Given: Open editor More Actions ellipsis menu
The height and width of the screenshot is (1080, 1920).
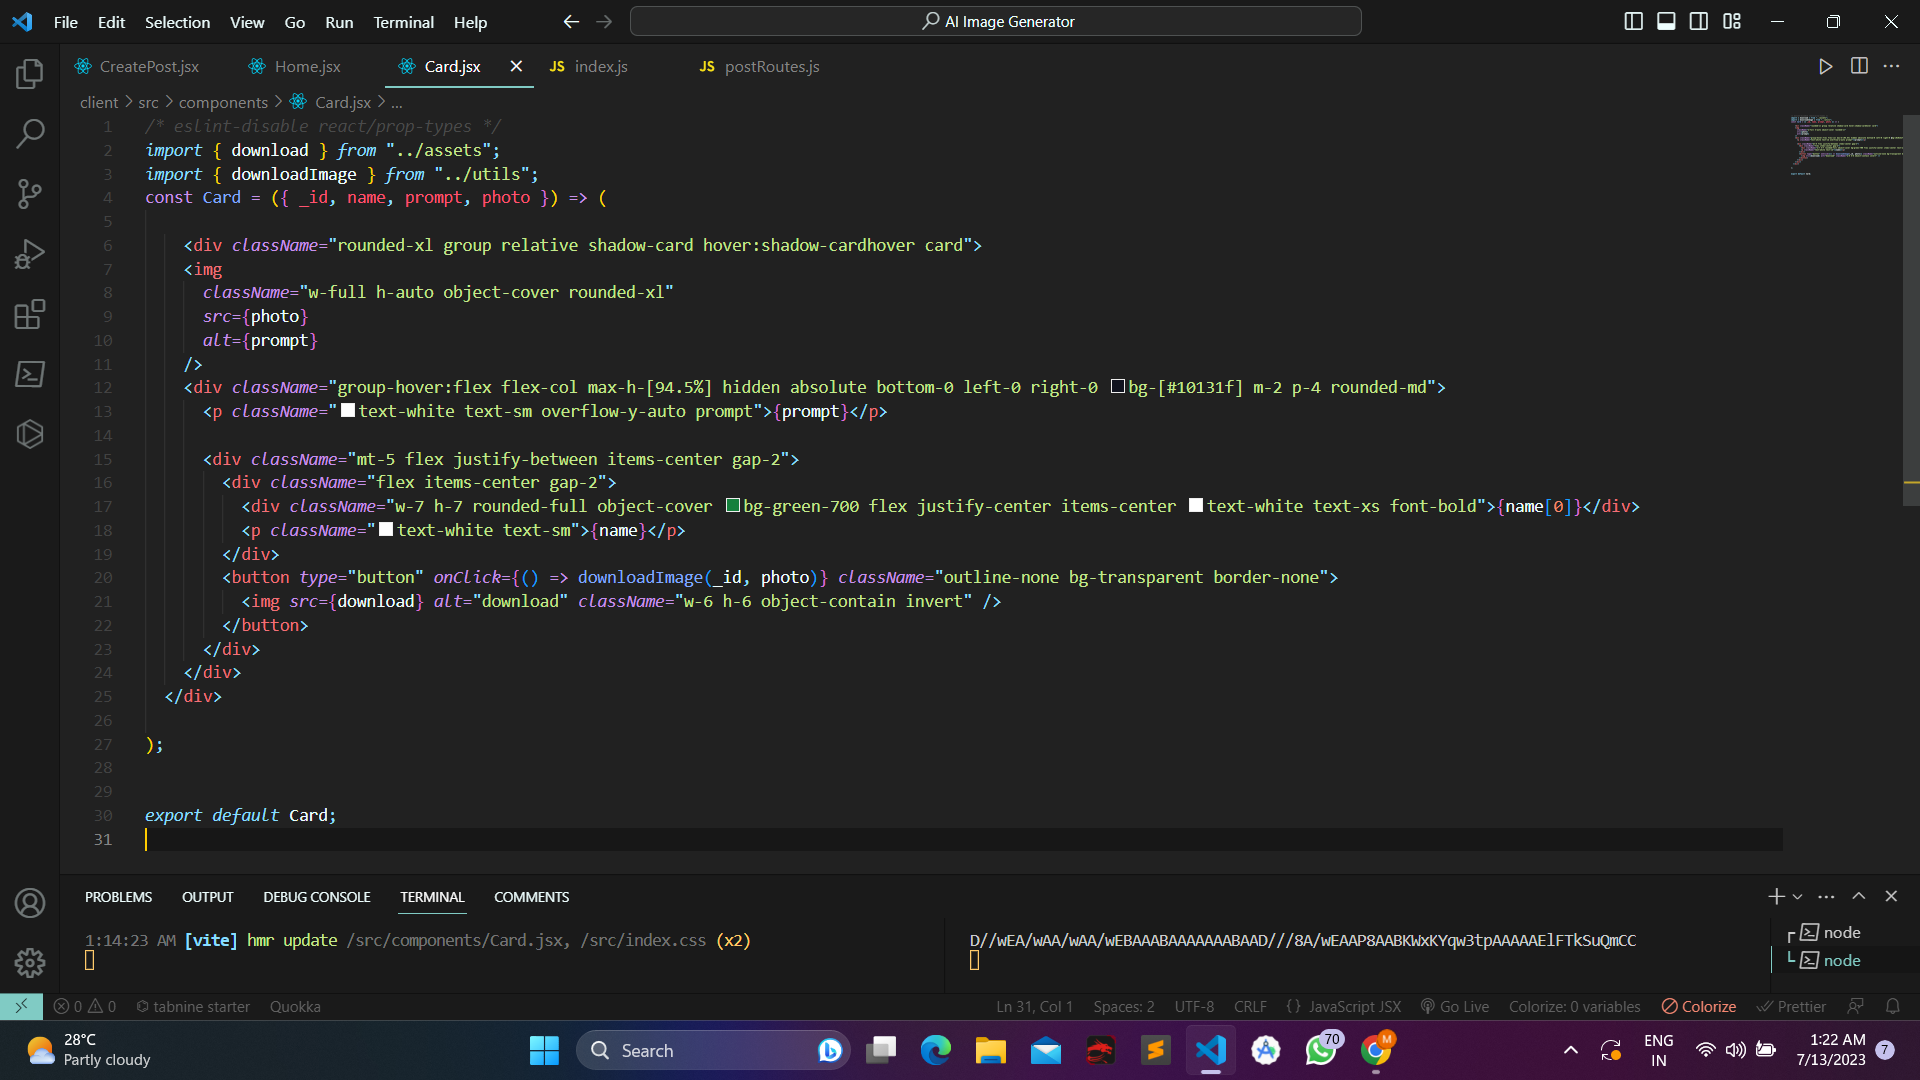Looking at the screenshot, I should [x=1891, y=66].
